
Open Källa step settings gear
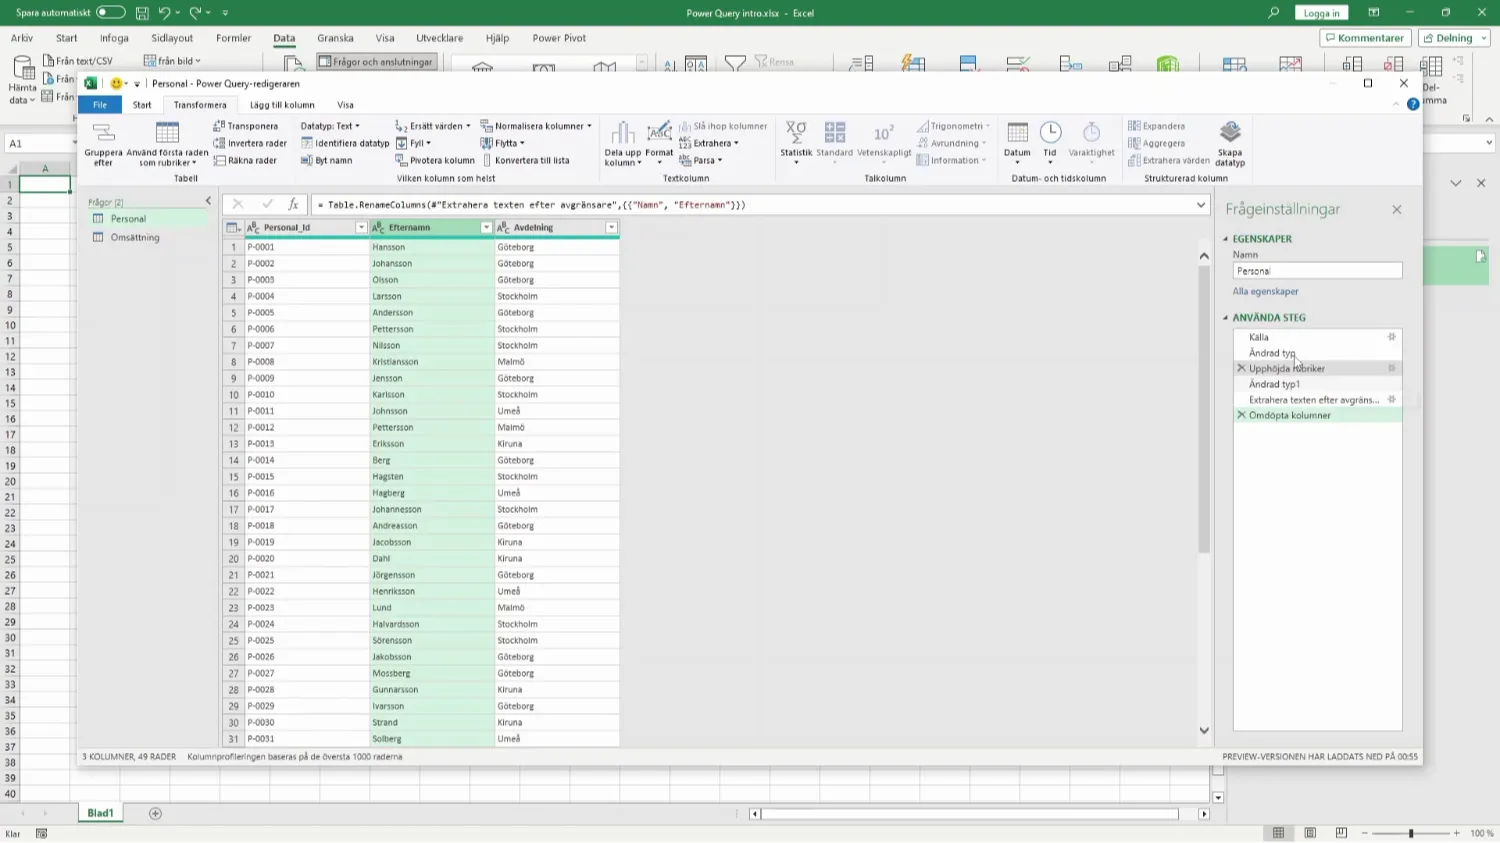click(x=1391, y=337)
